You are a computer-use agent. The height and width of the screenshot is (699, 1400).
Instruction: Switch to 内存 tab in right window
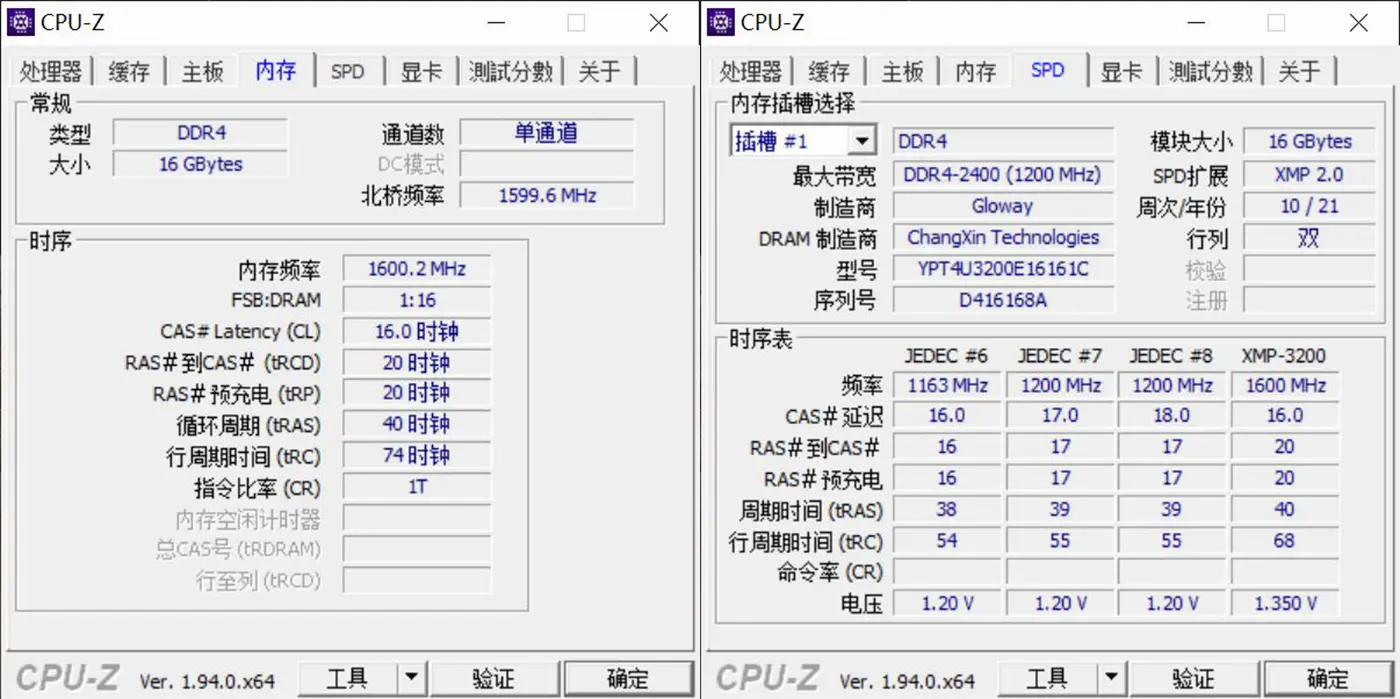coord(975,72)
